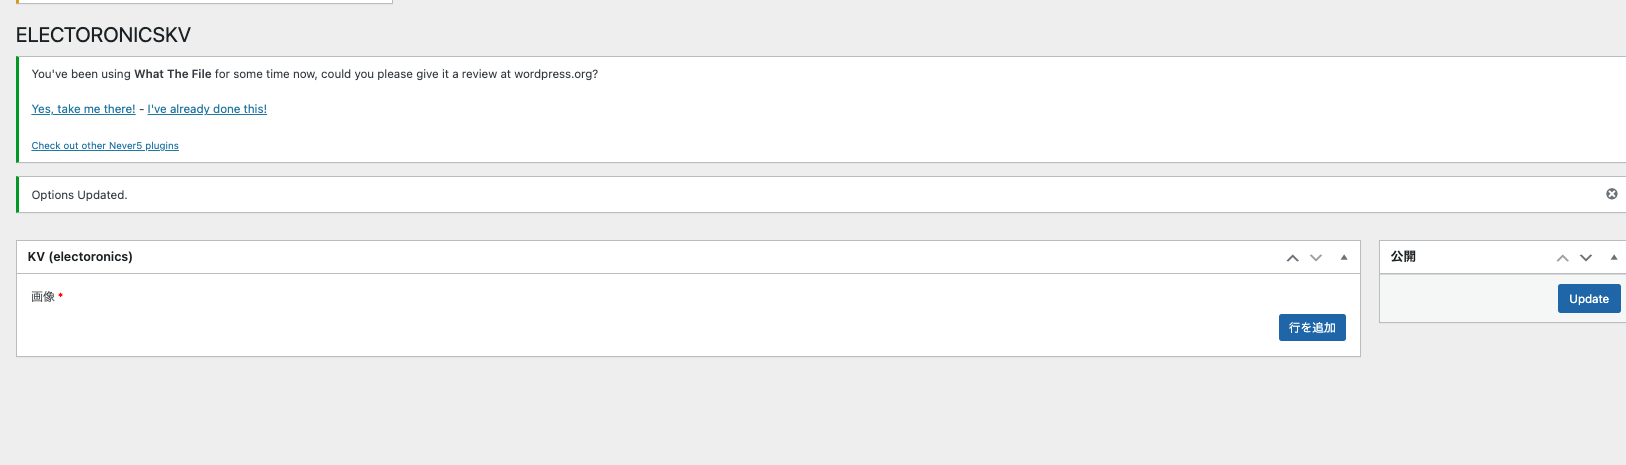Screen dimensions: 1626x465
Task: Click the KV (electoronics) panel title
Action: [x=80, y=257]
